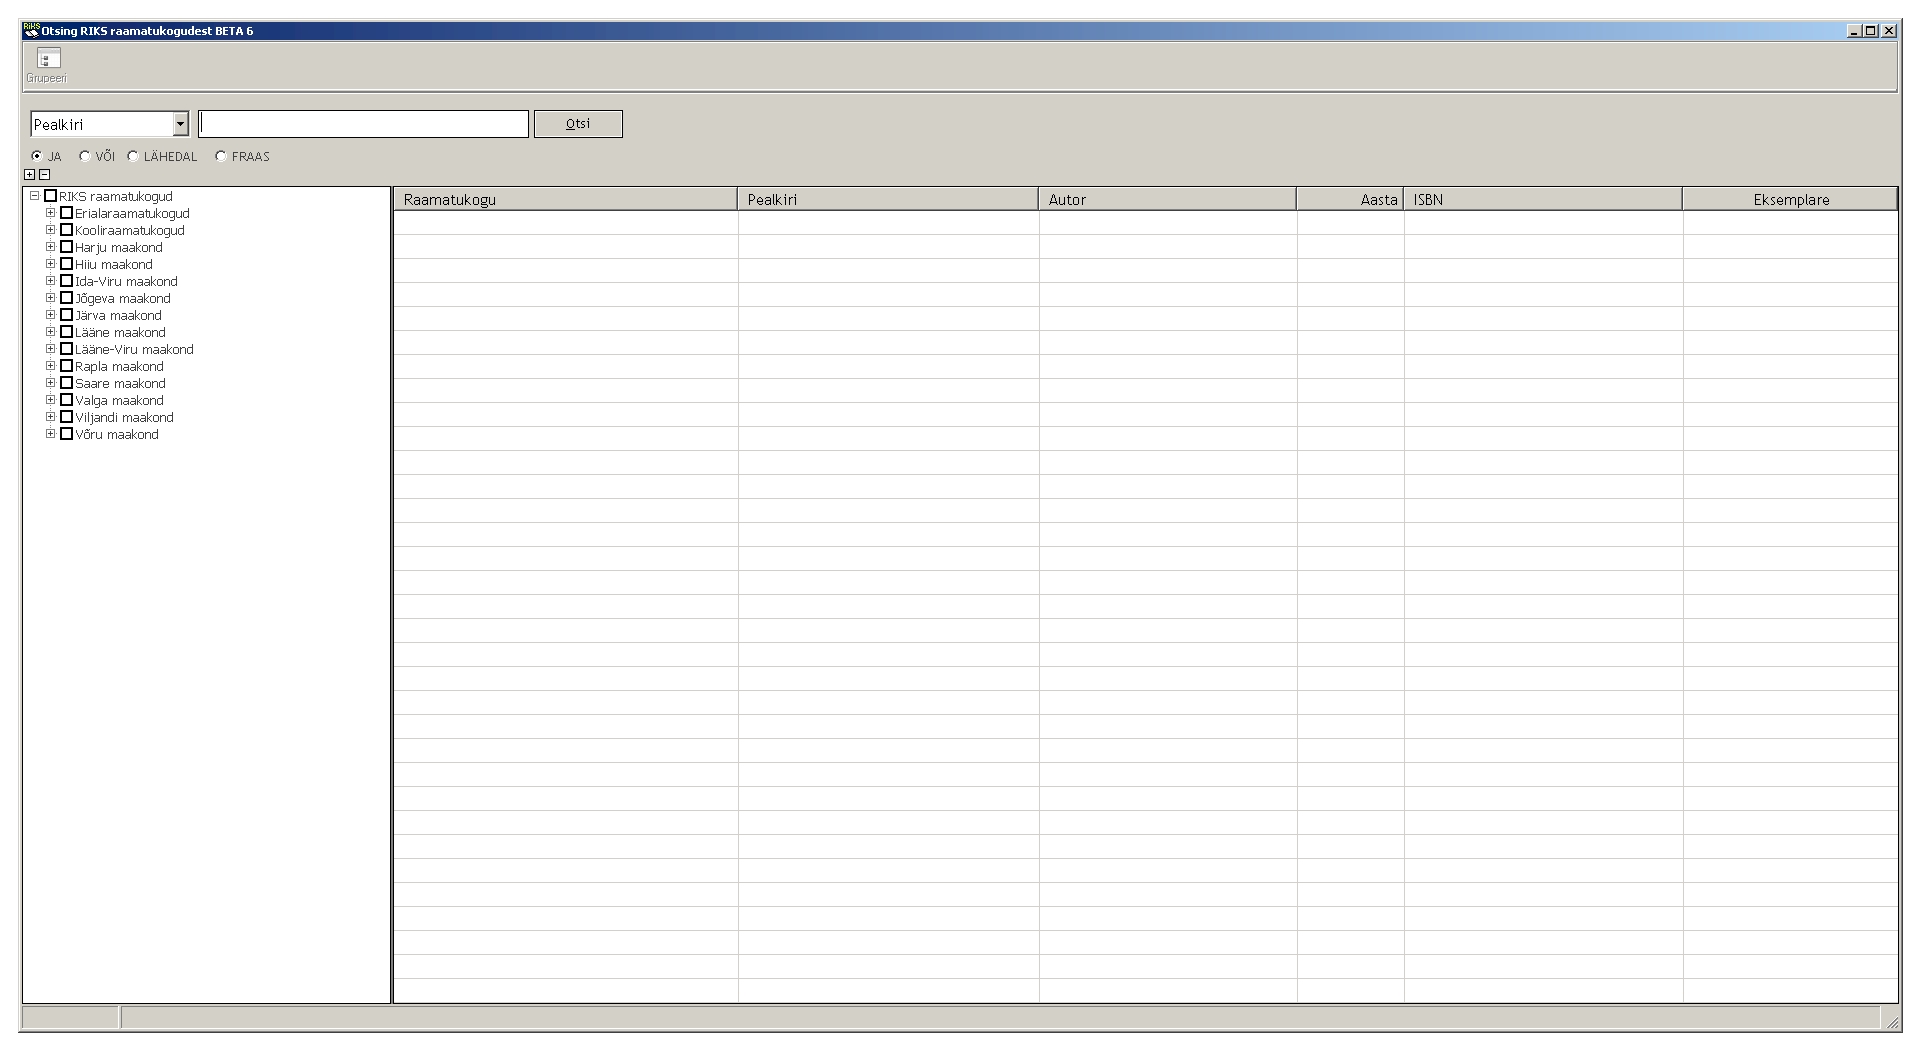Click the Eksemplare column header

pyautogui.click(x=1790, y=199)
